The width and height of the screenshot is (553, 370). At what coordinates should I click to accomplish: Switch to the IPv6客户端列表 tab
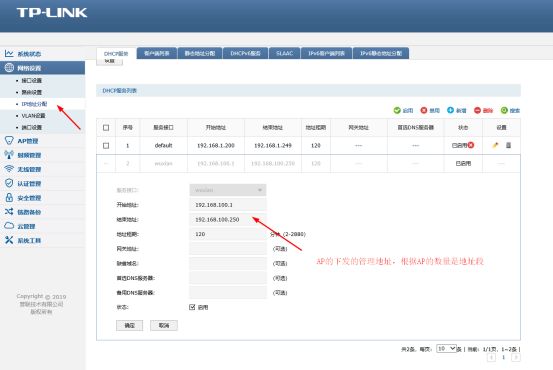326,53
